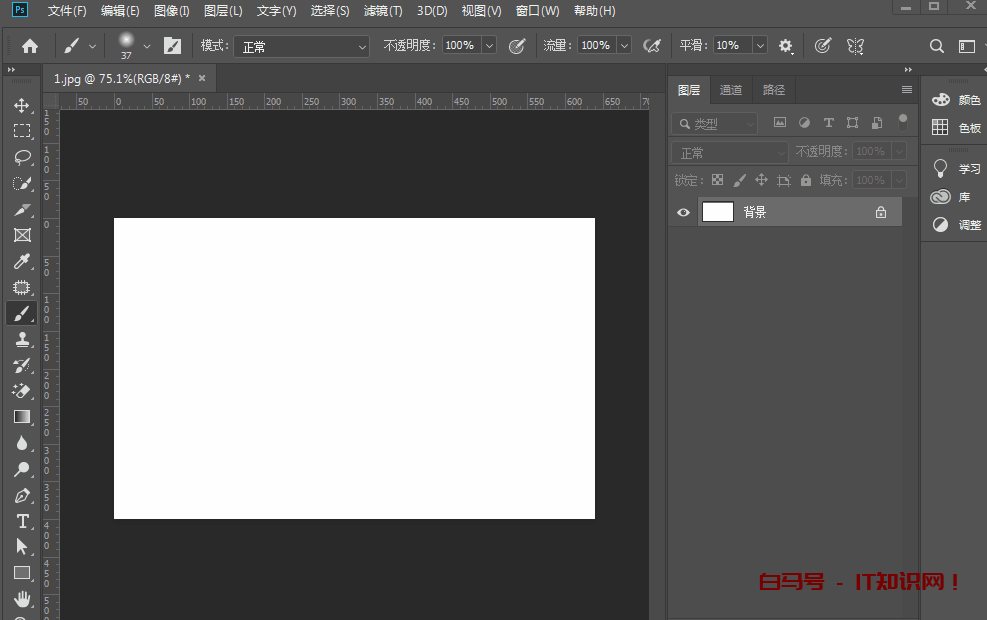The width and height of the screenshot is (987, 620).
Task: Toggle the layer filter switch on/off
Action: 902,122
